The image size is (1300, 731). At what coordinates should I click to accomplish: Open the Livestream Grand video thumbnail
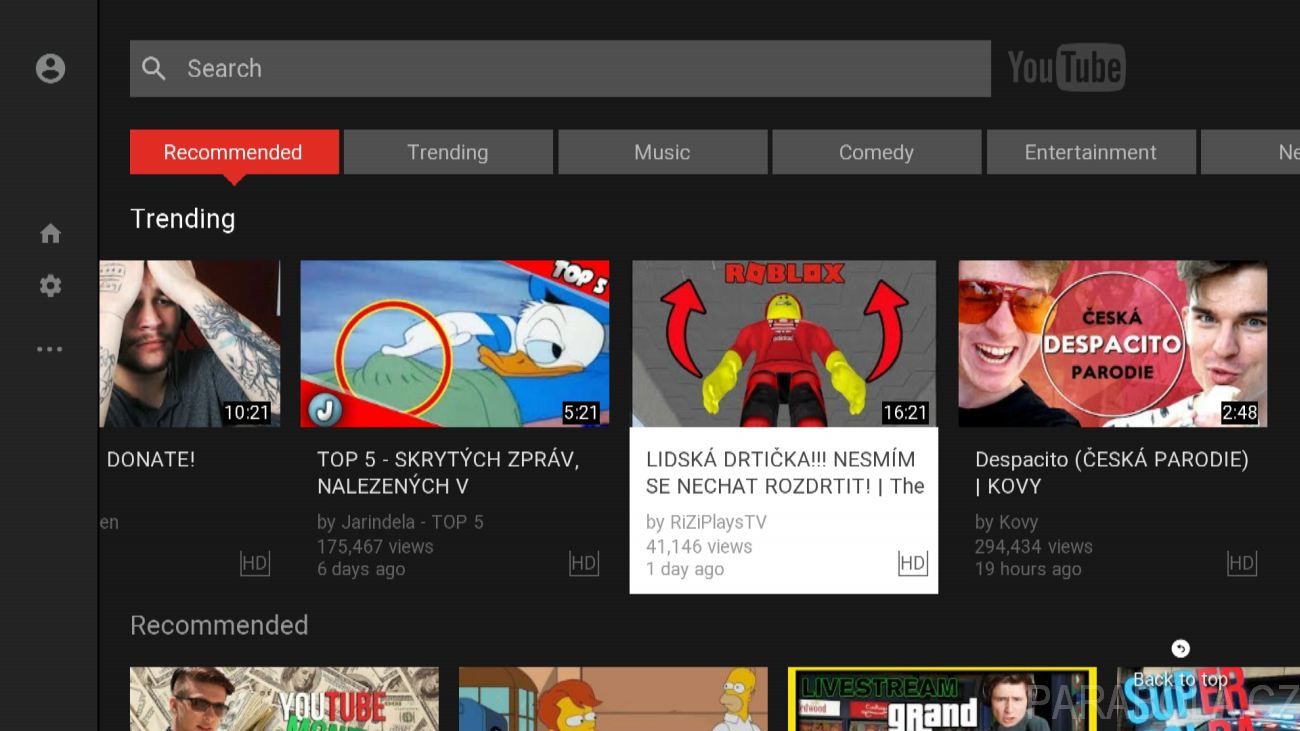tap(942, 699)
